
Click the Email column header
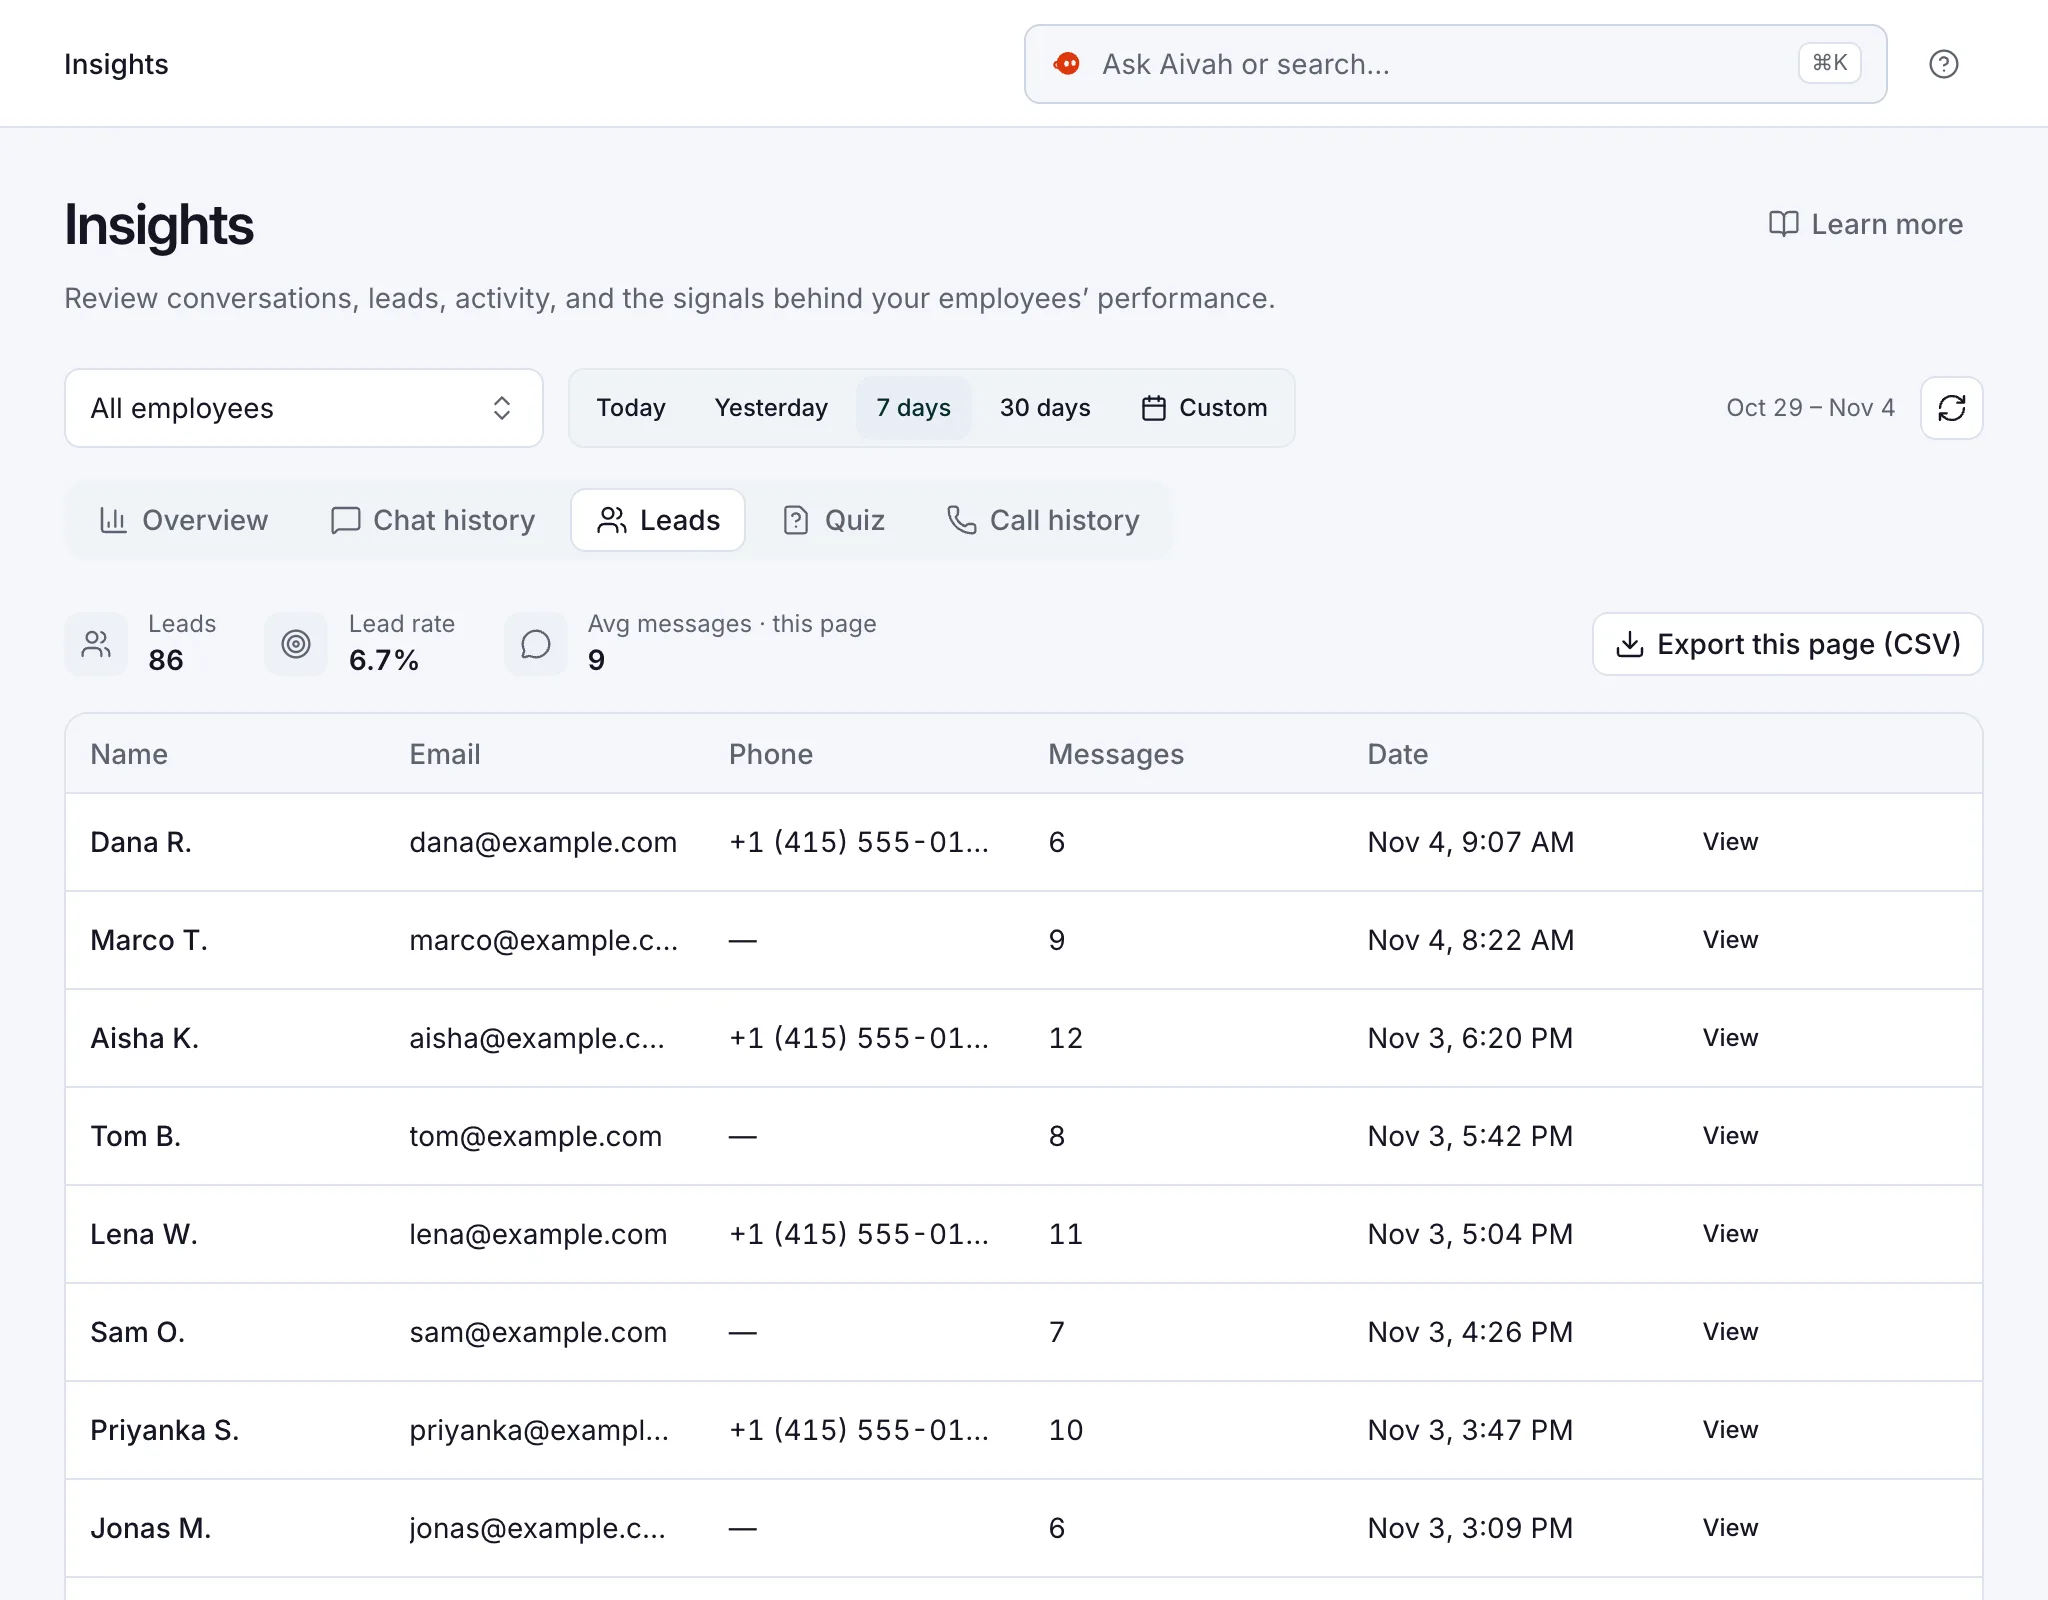445,754
